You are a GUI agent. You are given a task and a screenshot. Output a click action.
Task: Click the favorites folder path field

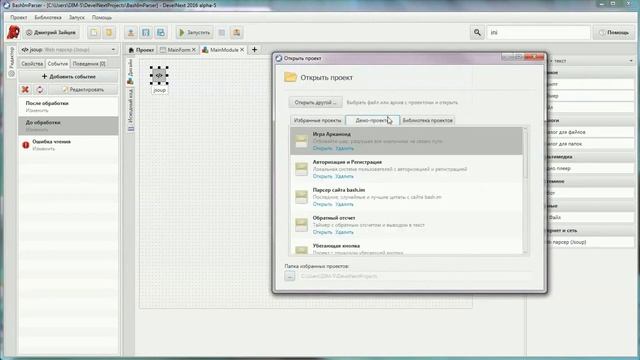(x=414, y=276)
